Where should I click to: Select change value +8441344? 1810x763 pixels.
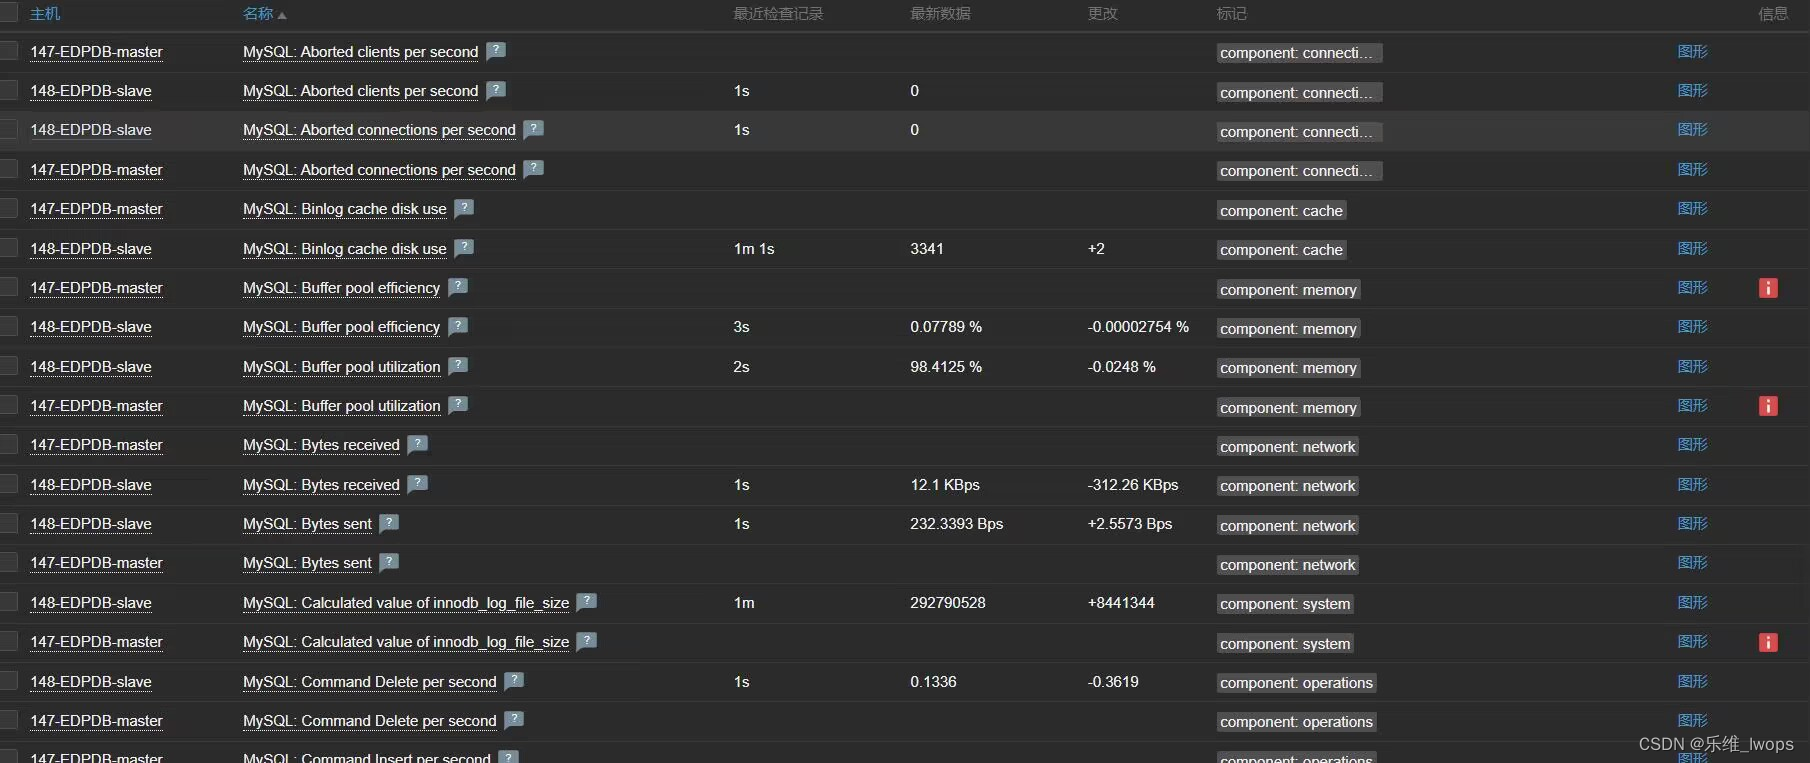click(x=1121, y=602)
